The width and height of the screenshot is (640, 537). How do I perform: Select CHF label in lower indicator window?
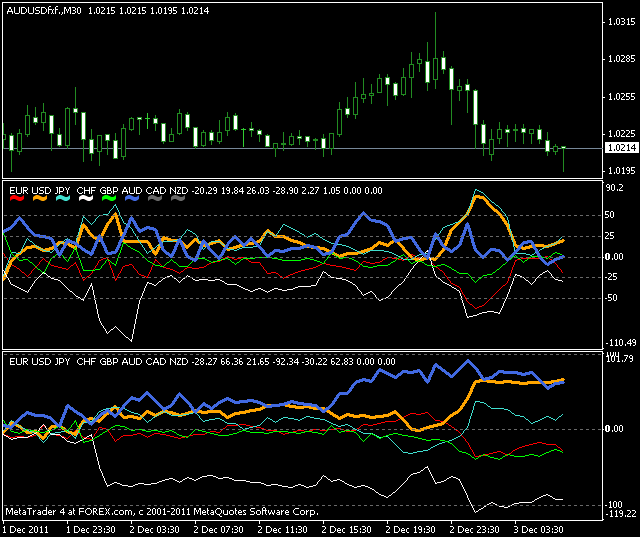click(86, 362)
